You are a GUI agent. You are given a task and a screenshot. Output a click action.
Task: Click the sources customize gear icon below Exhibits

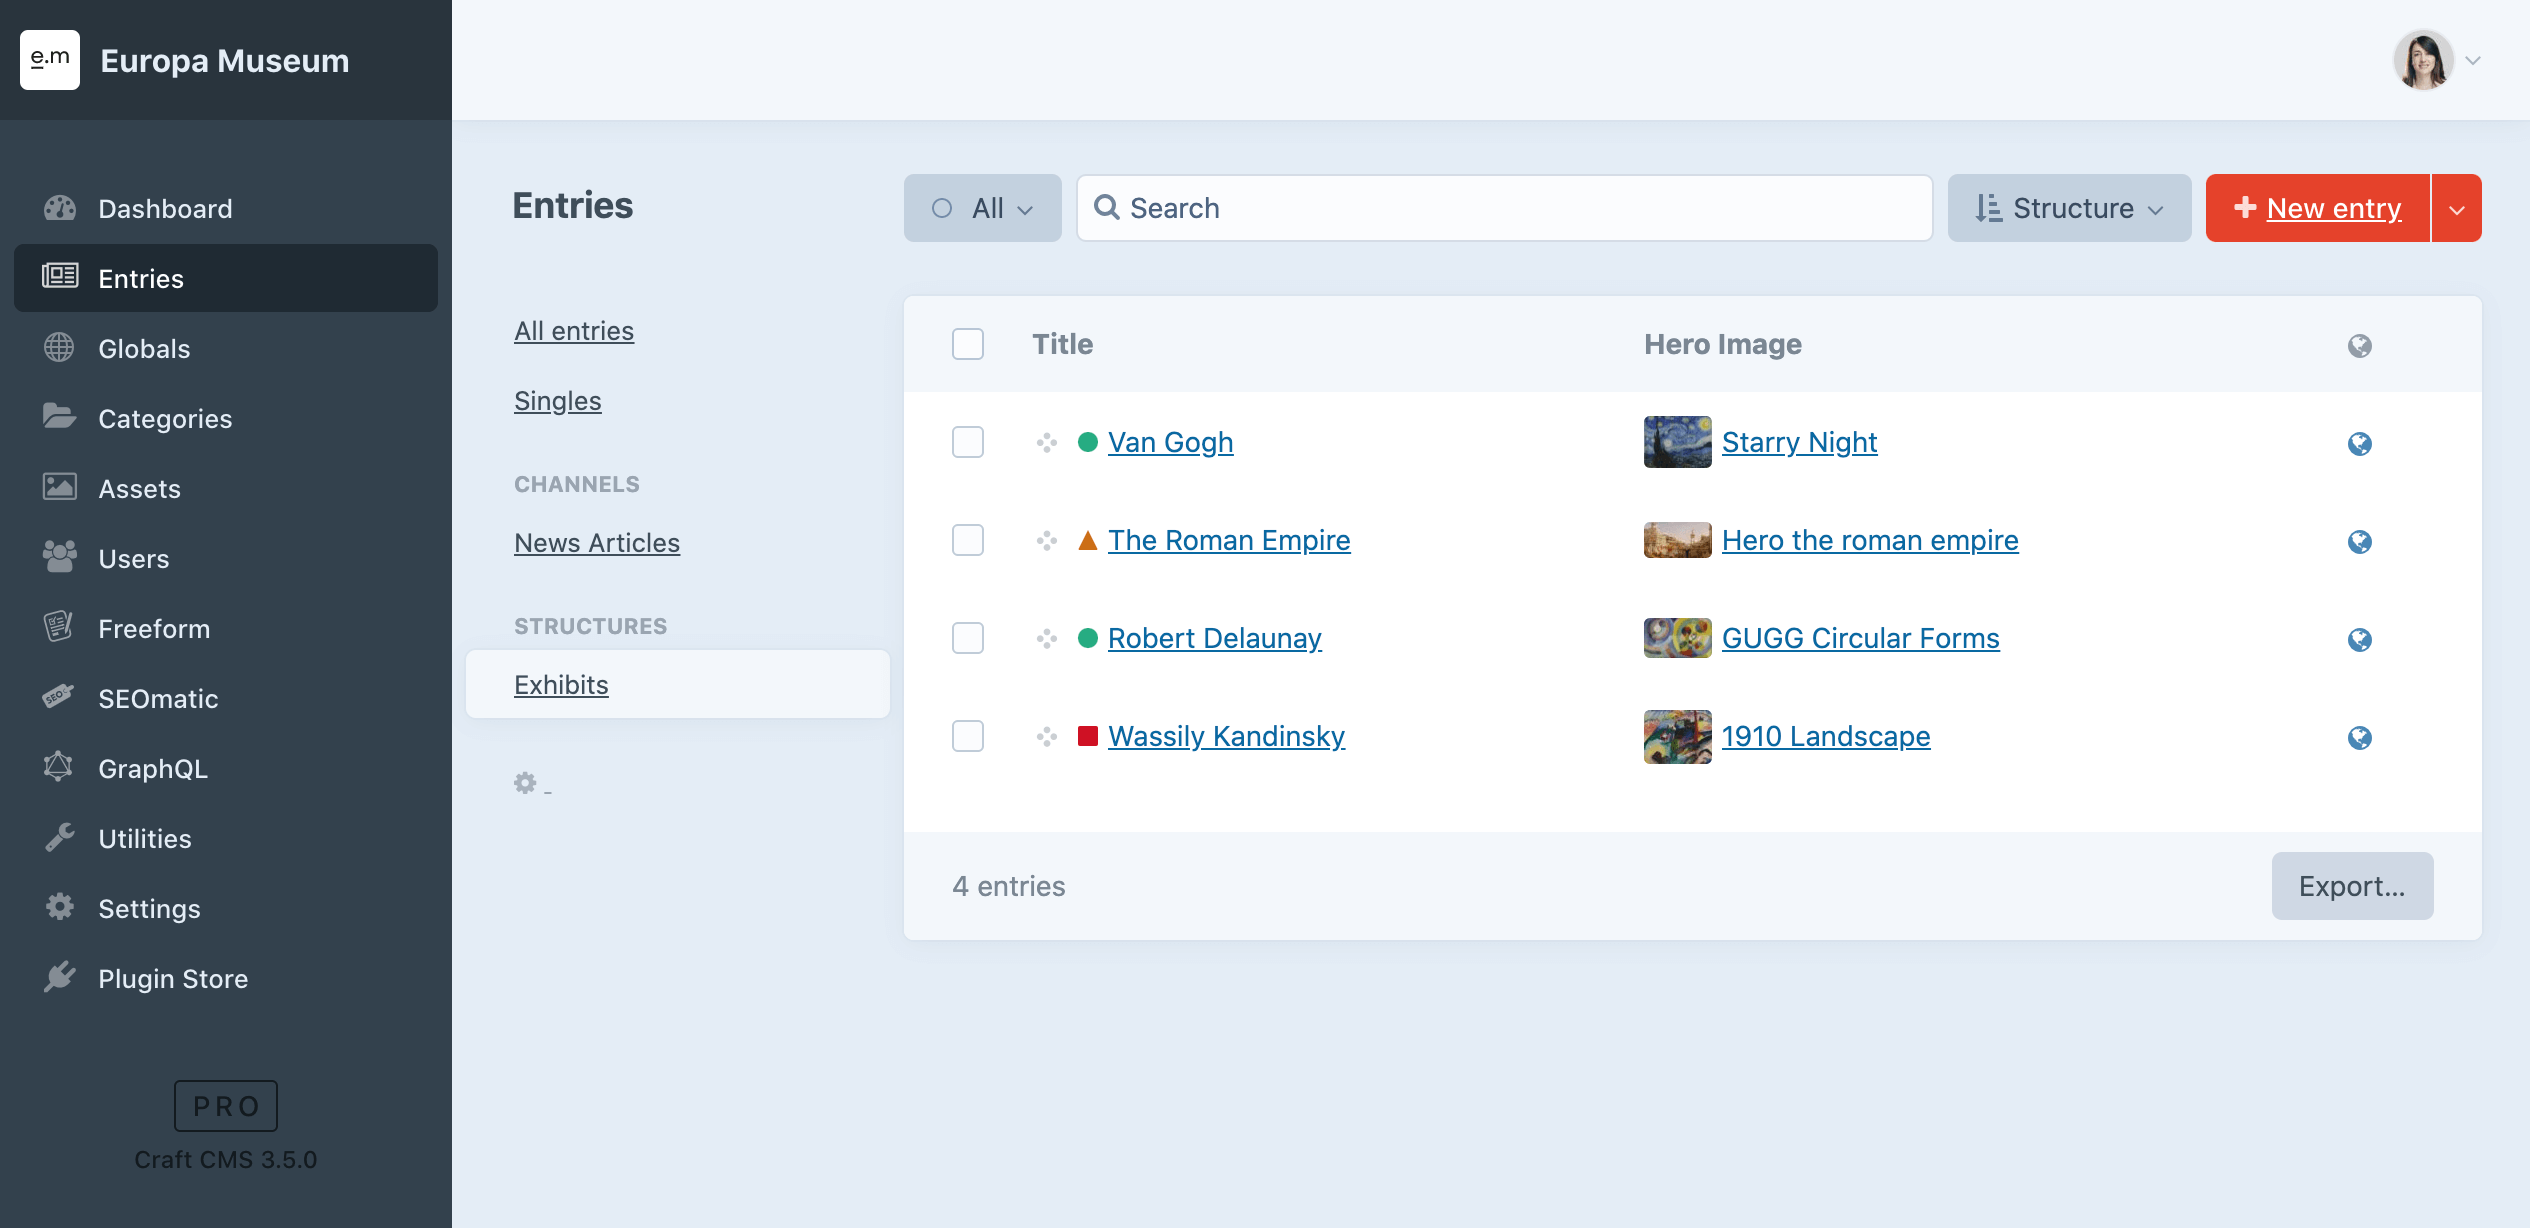click(x=526, y=783)
